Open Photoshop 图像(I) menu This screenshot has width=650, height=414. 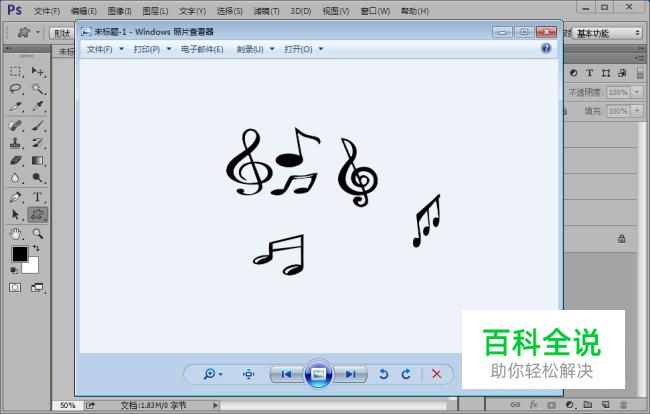click(119, 11)
